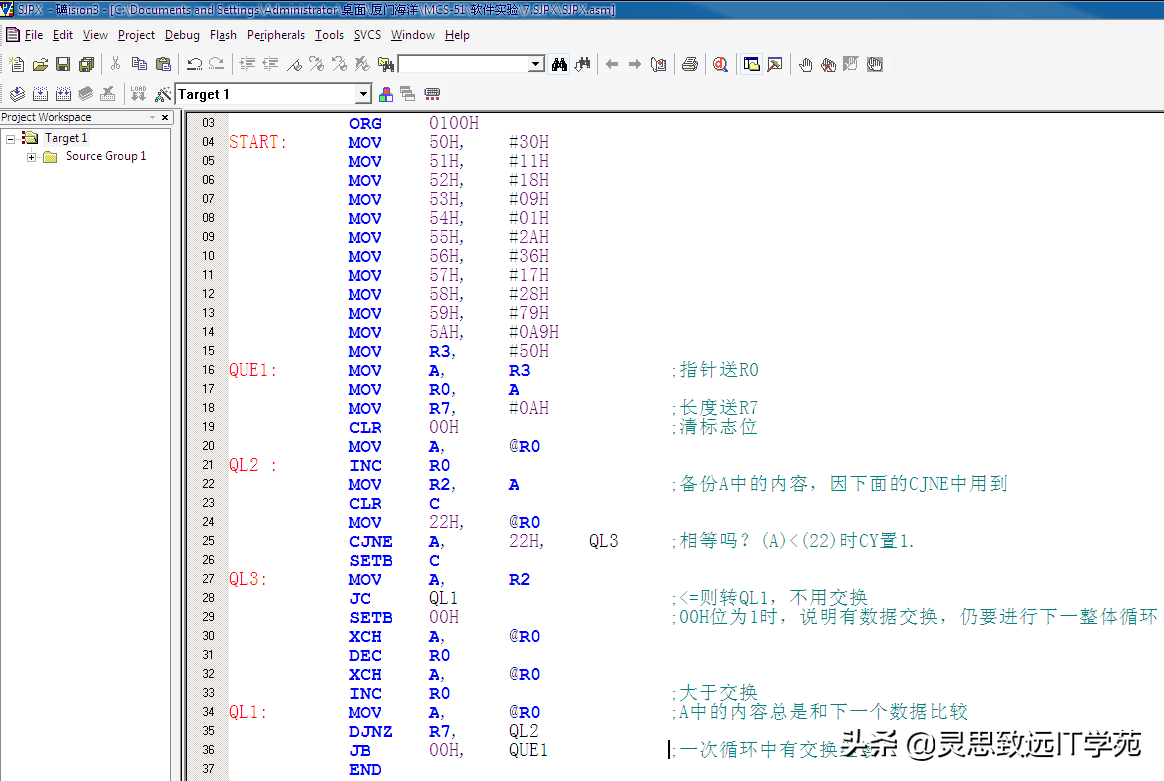Toggle Output window icon

pyautogui.click(x=775, y=65)
